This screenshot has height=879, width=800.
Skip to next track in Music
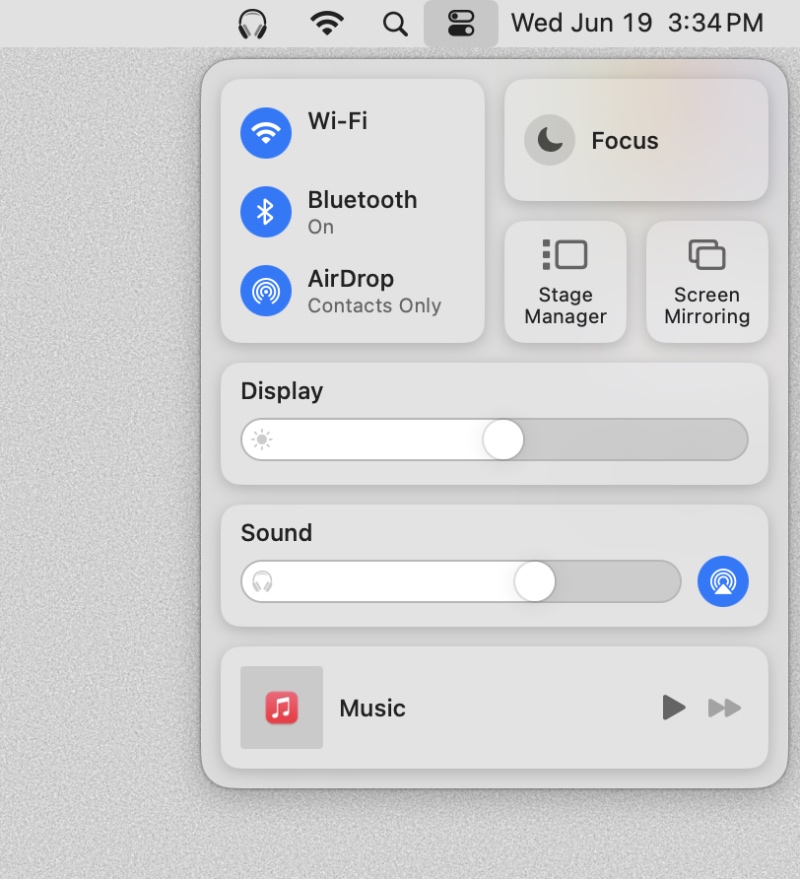724,708
